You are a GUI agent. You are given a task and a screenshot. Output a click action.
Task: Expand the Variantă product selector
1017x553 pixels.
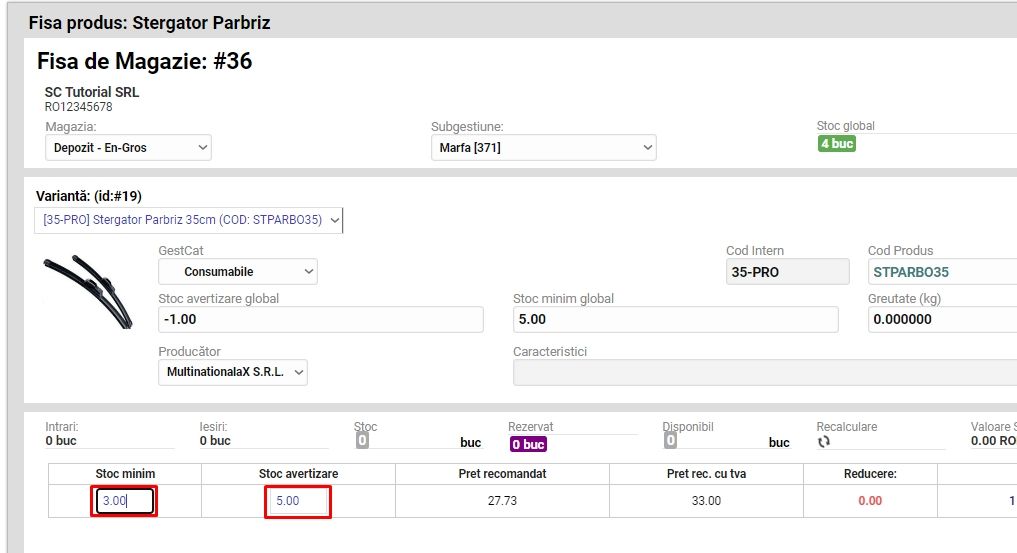click(x=189, y=220)
